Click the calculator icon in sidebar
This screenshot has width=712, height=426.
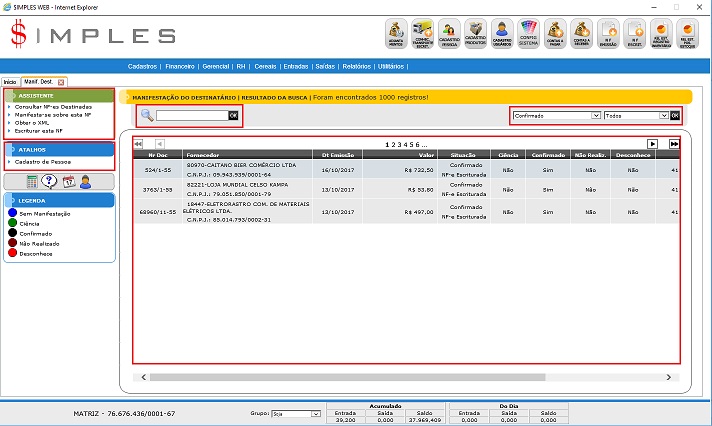[33, 181]
